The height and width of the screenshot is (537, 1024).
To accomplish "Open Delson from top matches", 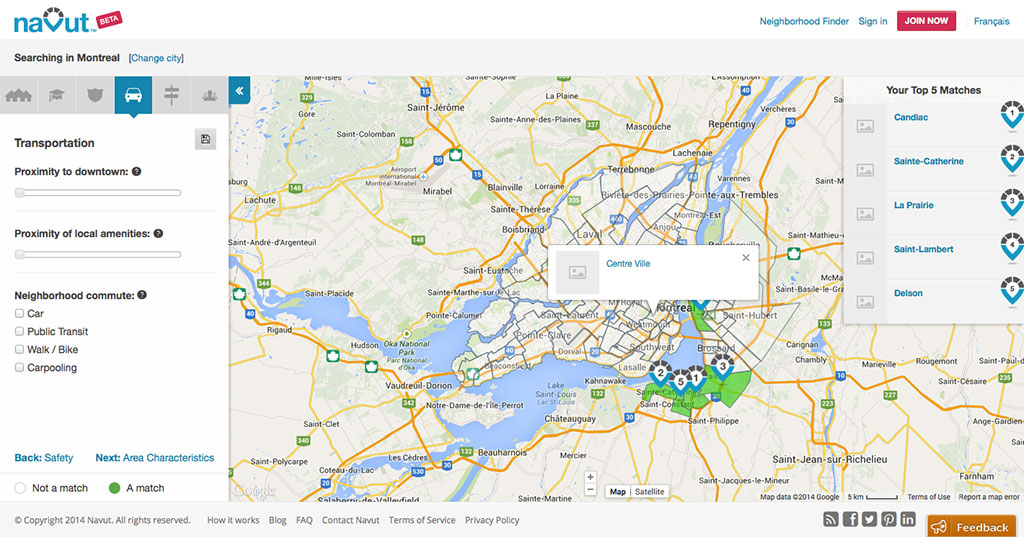I will pos(908,293).
